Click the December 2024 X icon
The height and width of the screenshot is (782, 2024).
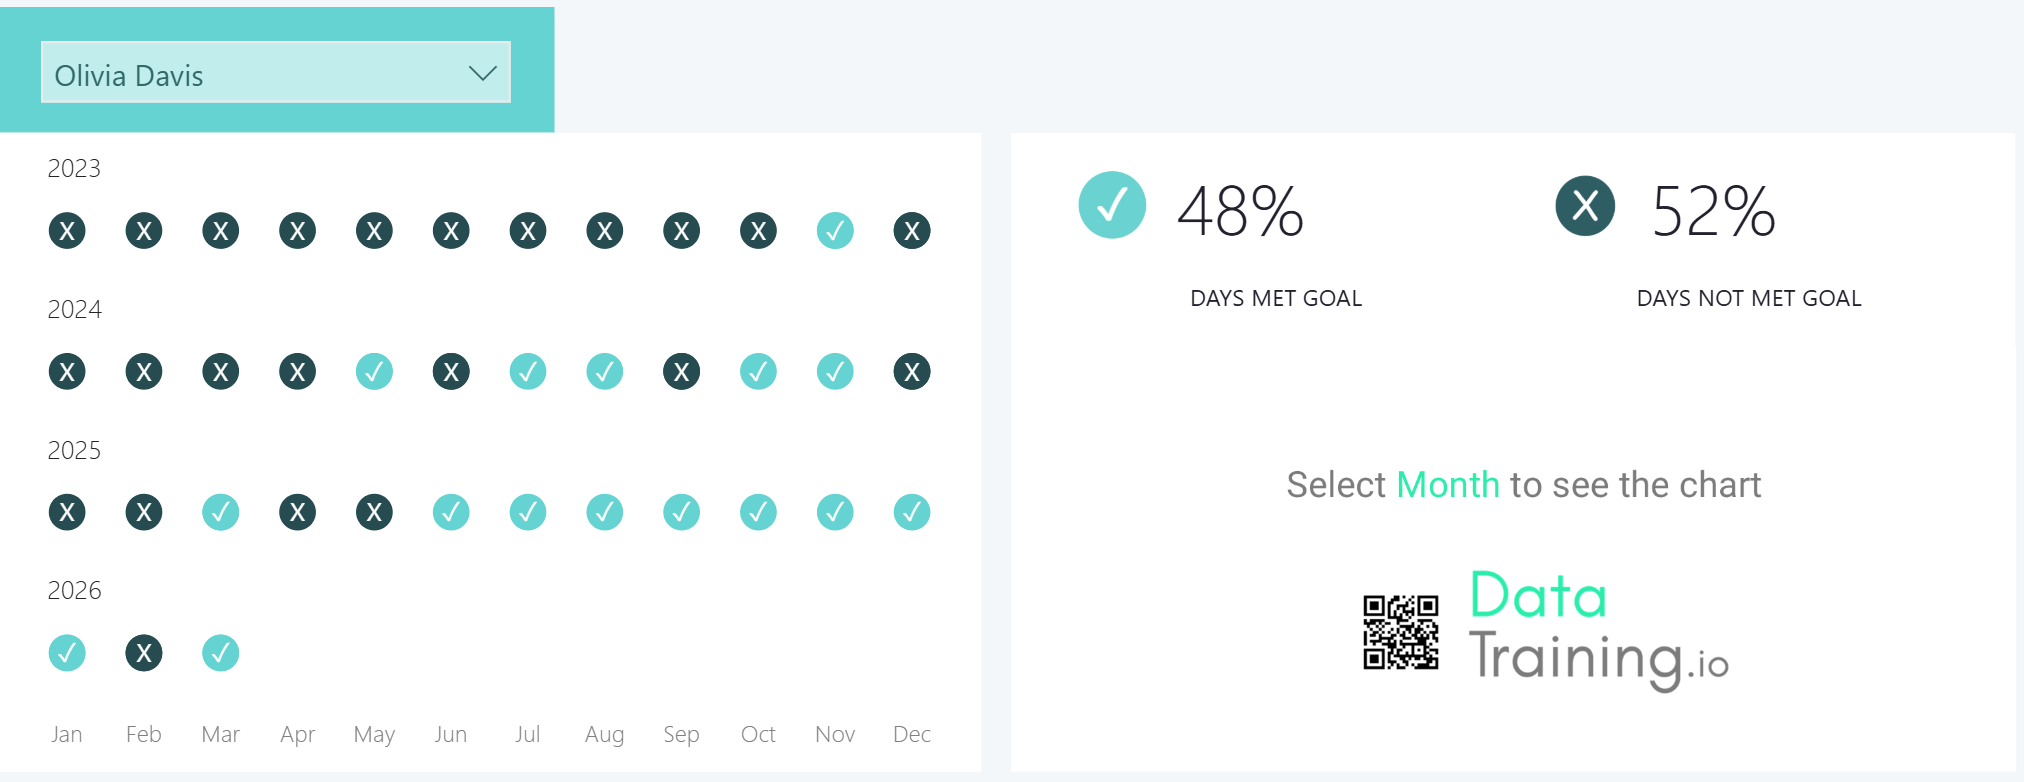point(912,372)
